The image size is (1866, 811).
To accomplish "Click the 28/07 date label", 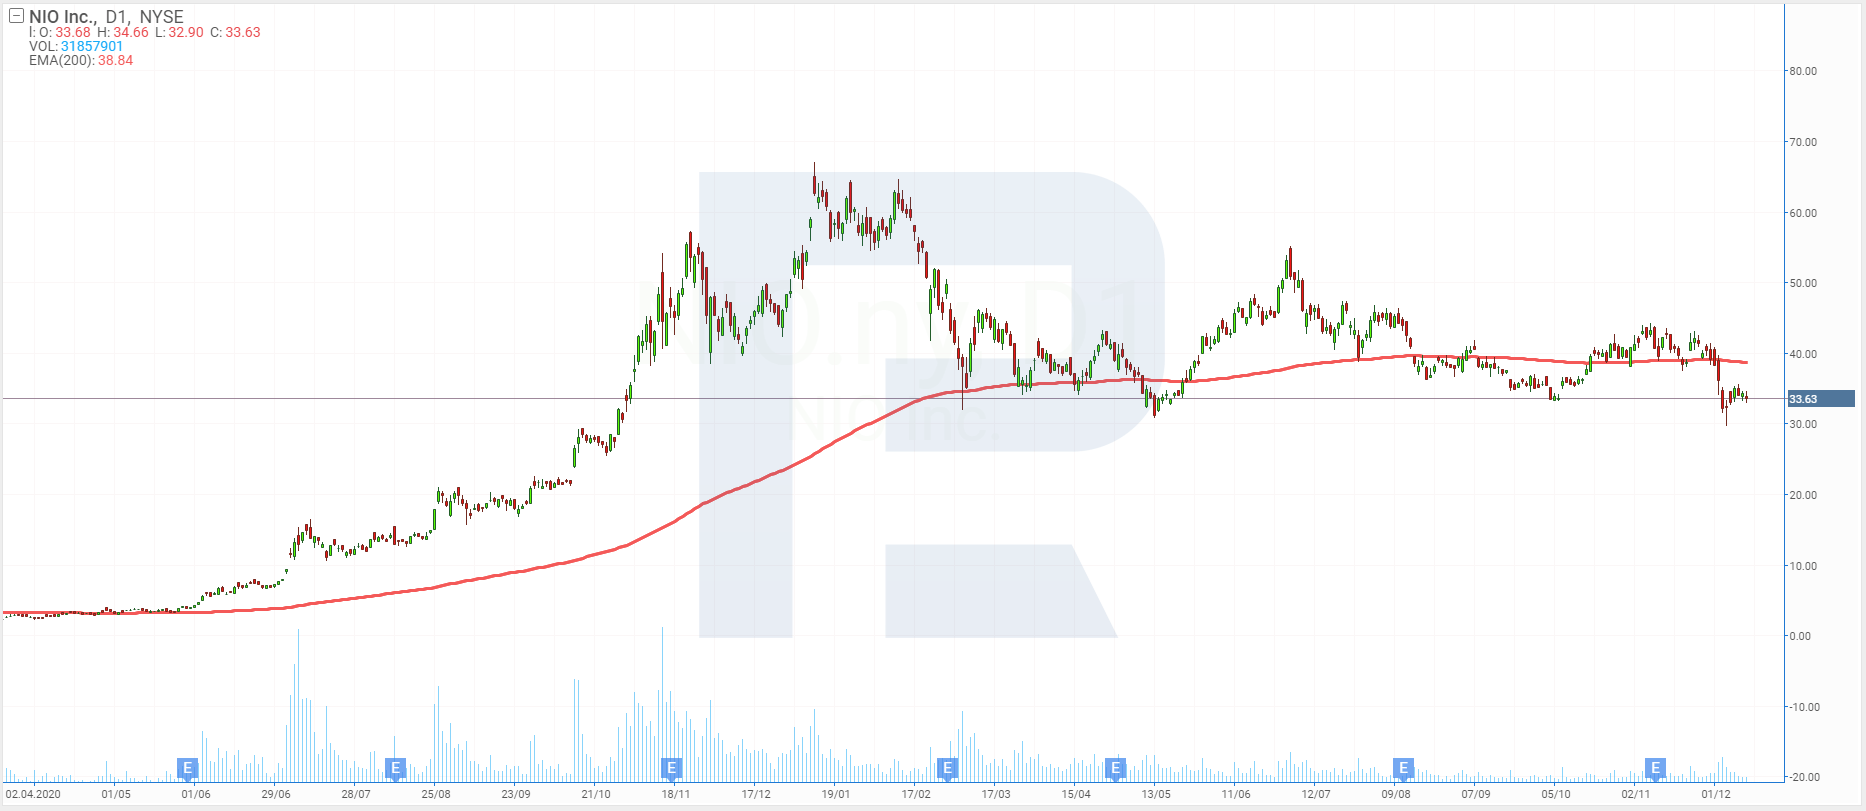I will pyautogui.click(x=356, y=795).
